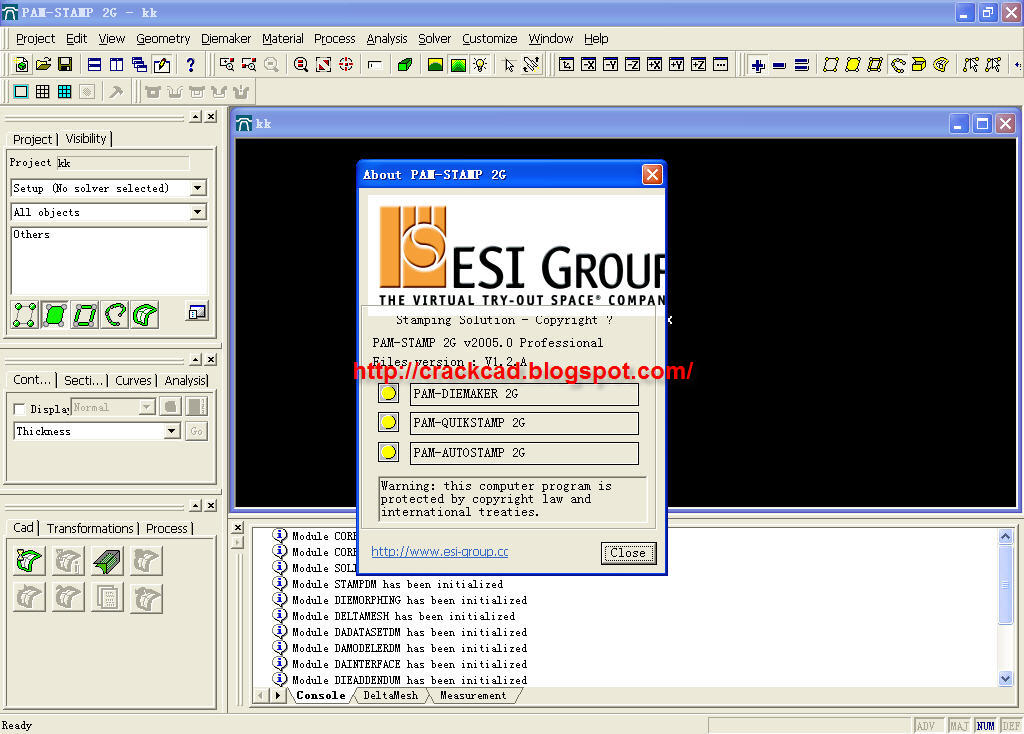Click the yellow filled surface selection icon
This screenshot has width=1024, height=734.
coord(852,64)
